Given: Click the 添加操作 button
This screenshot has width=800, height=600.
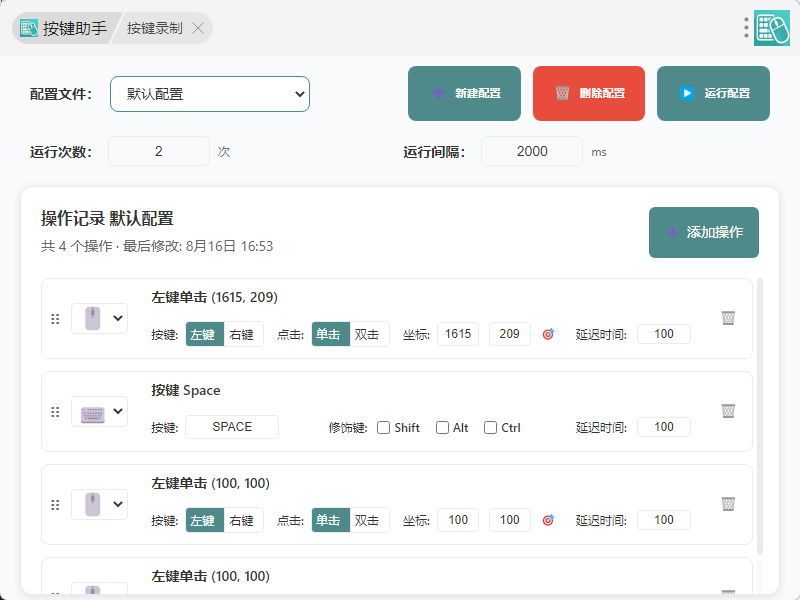Looking at the screenshot, I should [x=704, y=232].
